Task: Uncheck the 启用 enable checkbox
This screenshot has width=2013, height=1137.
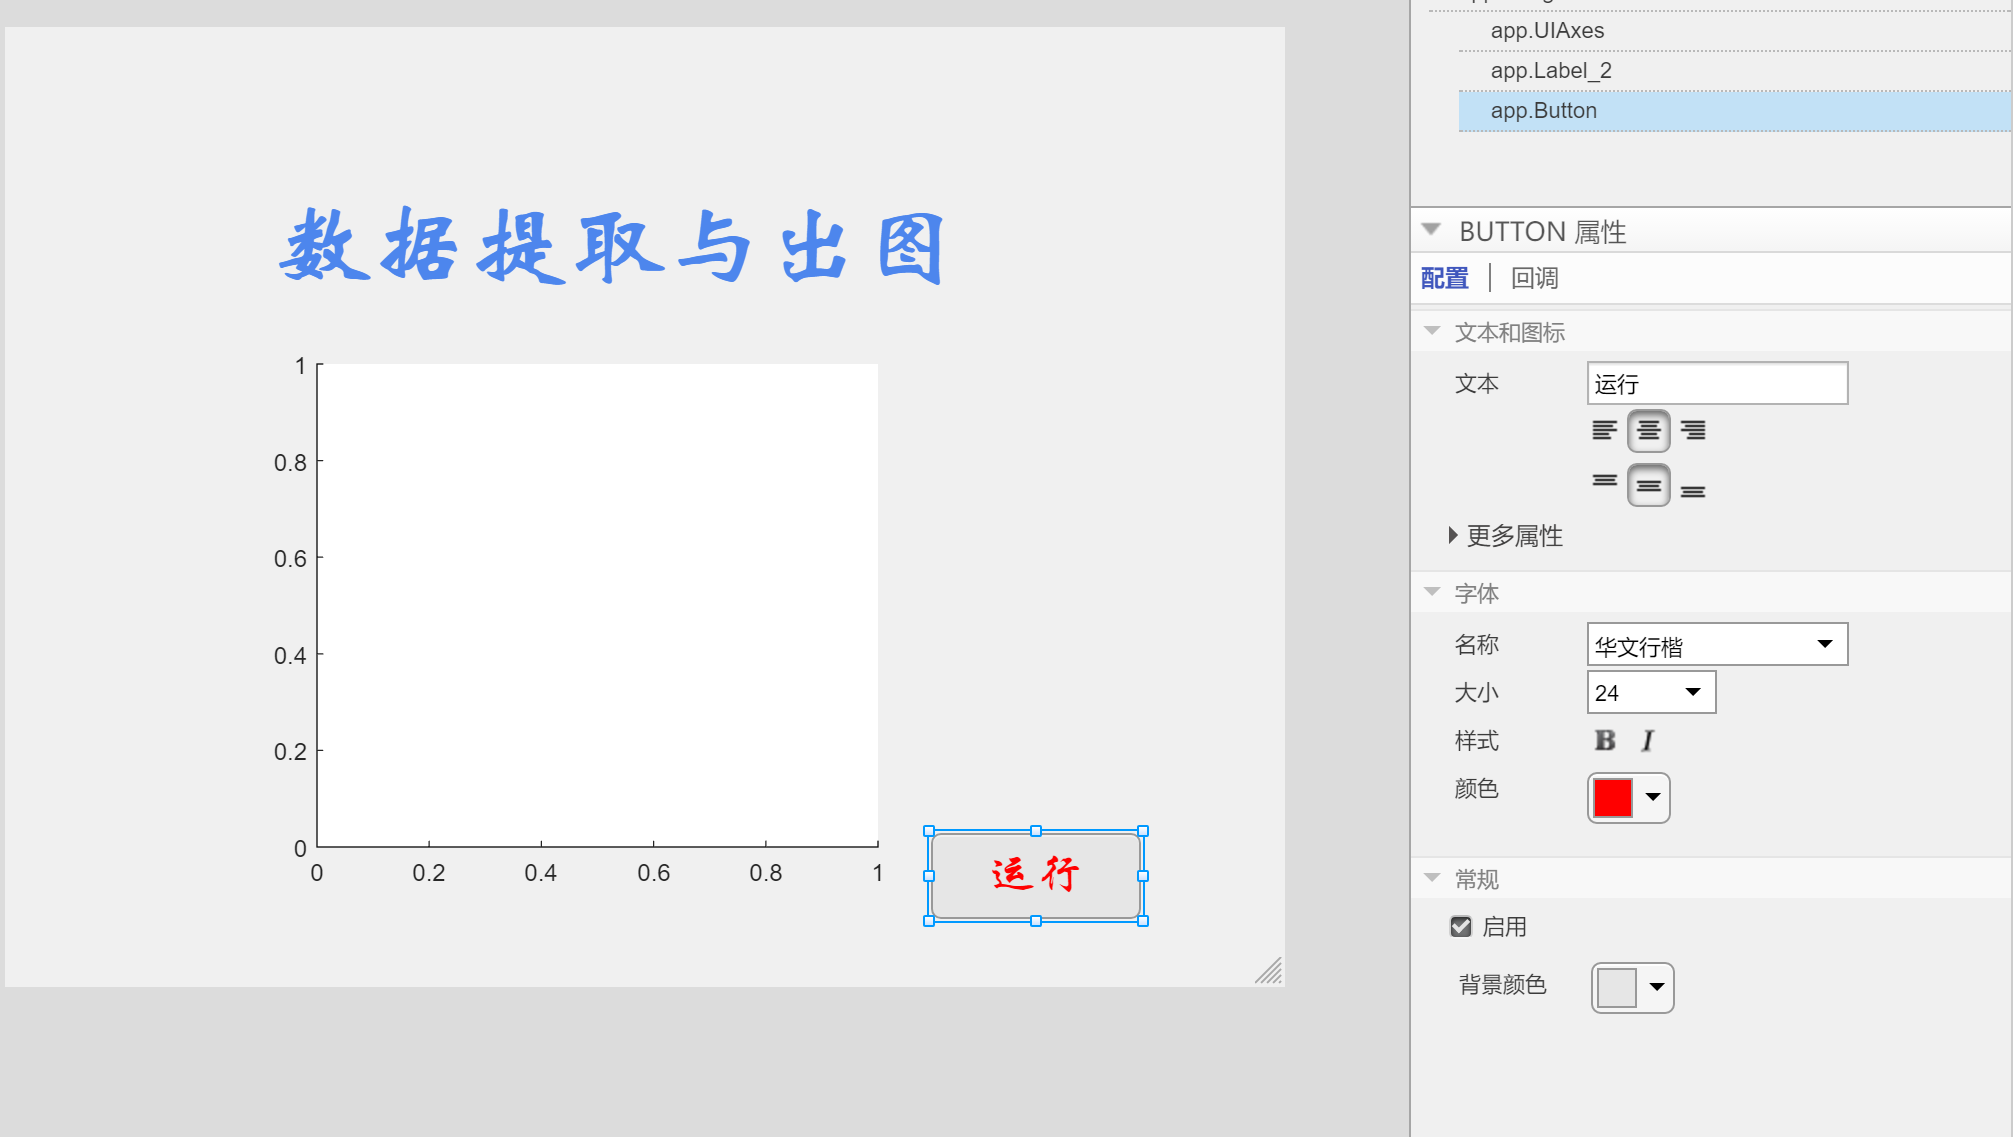Action: (x=1461, y=926)
